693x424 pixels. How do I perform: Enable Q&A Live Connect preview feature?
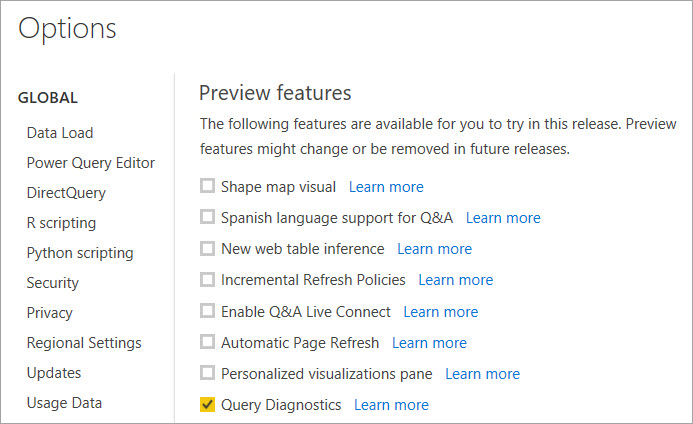coord(207,312)
